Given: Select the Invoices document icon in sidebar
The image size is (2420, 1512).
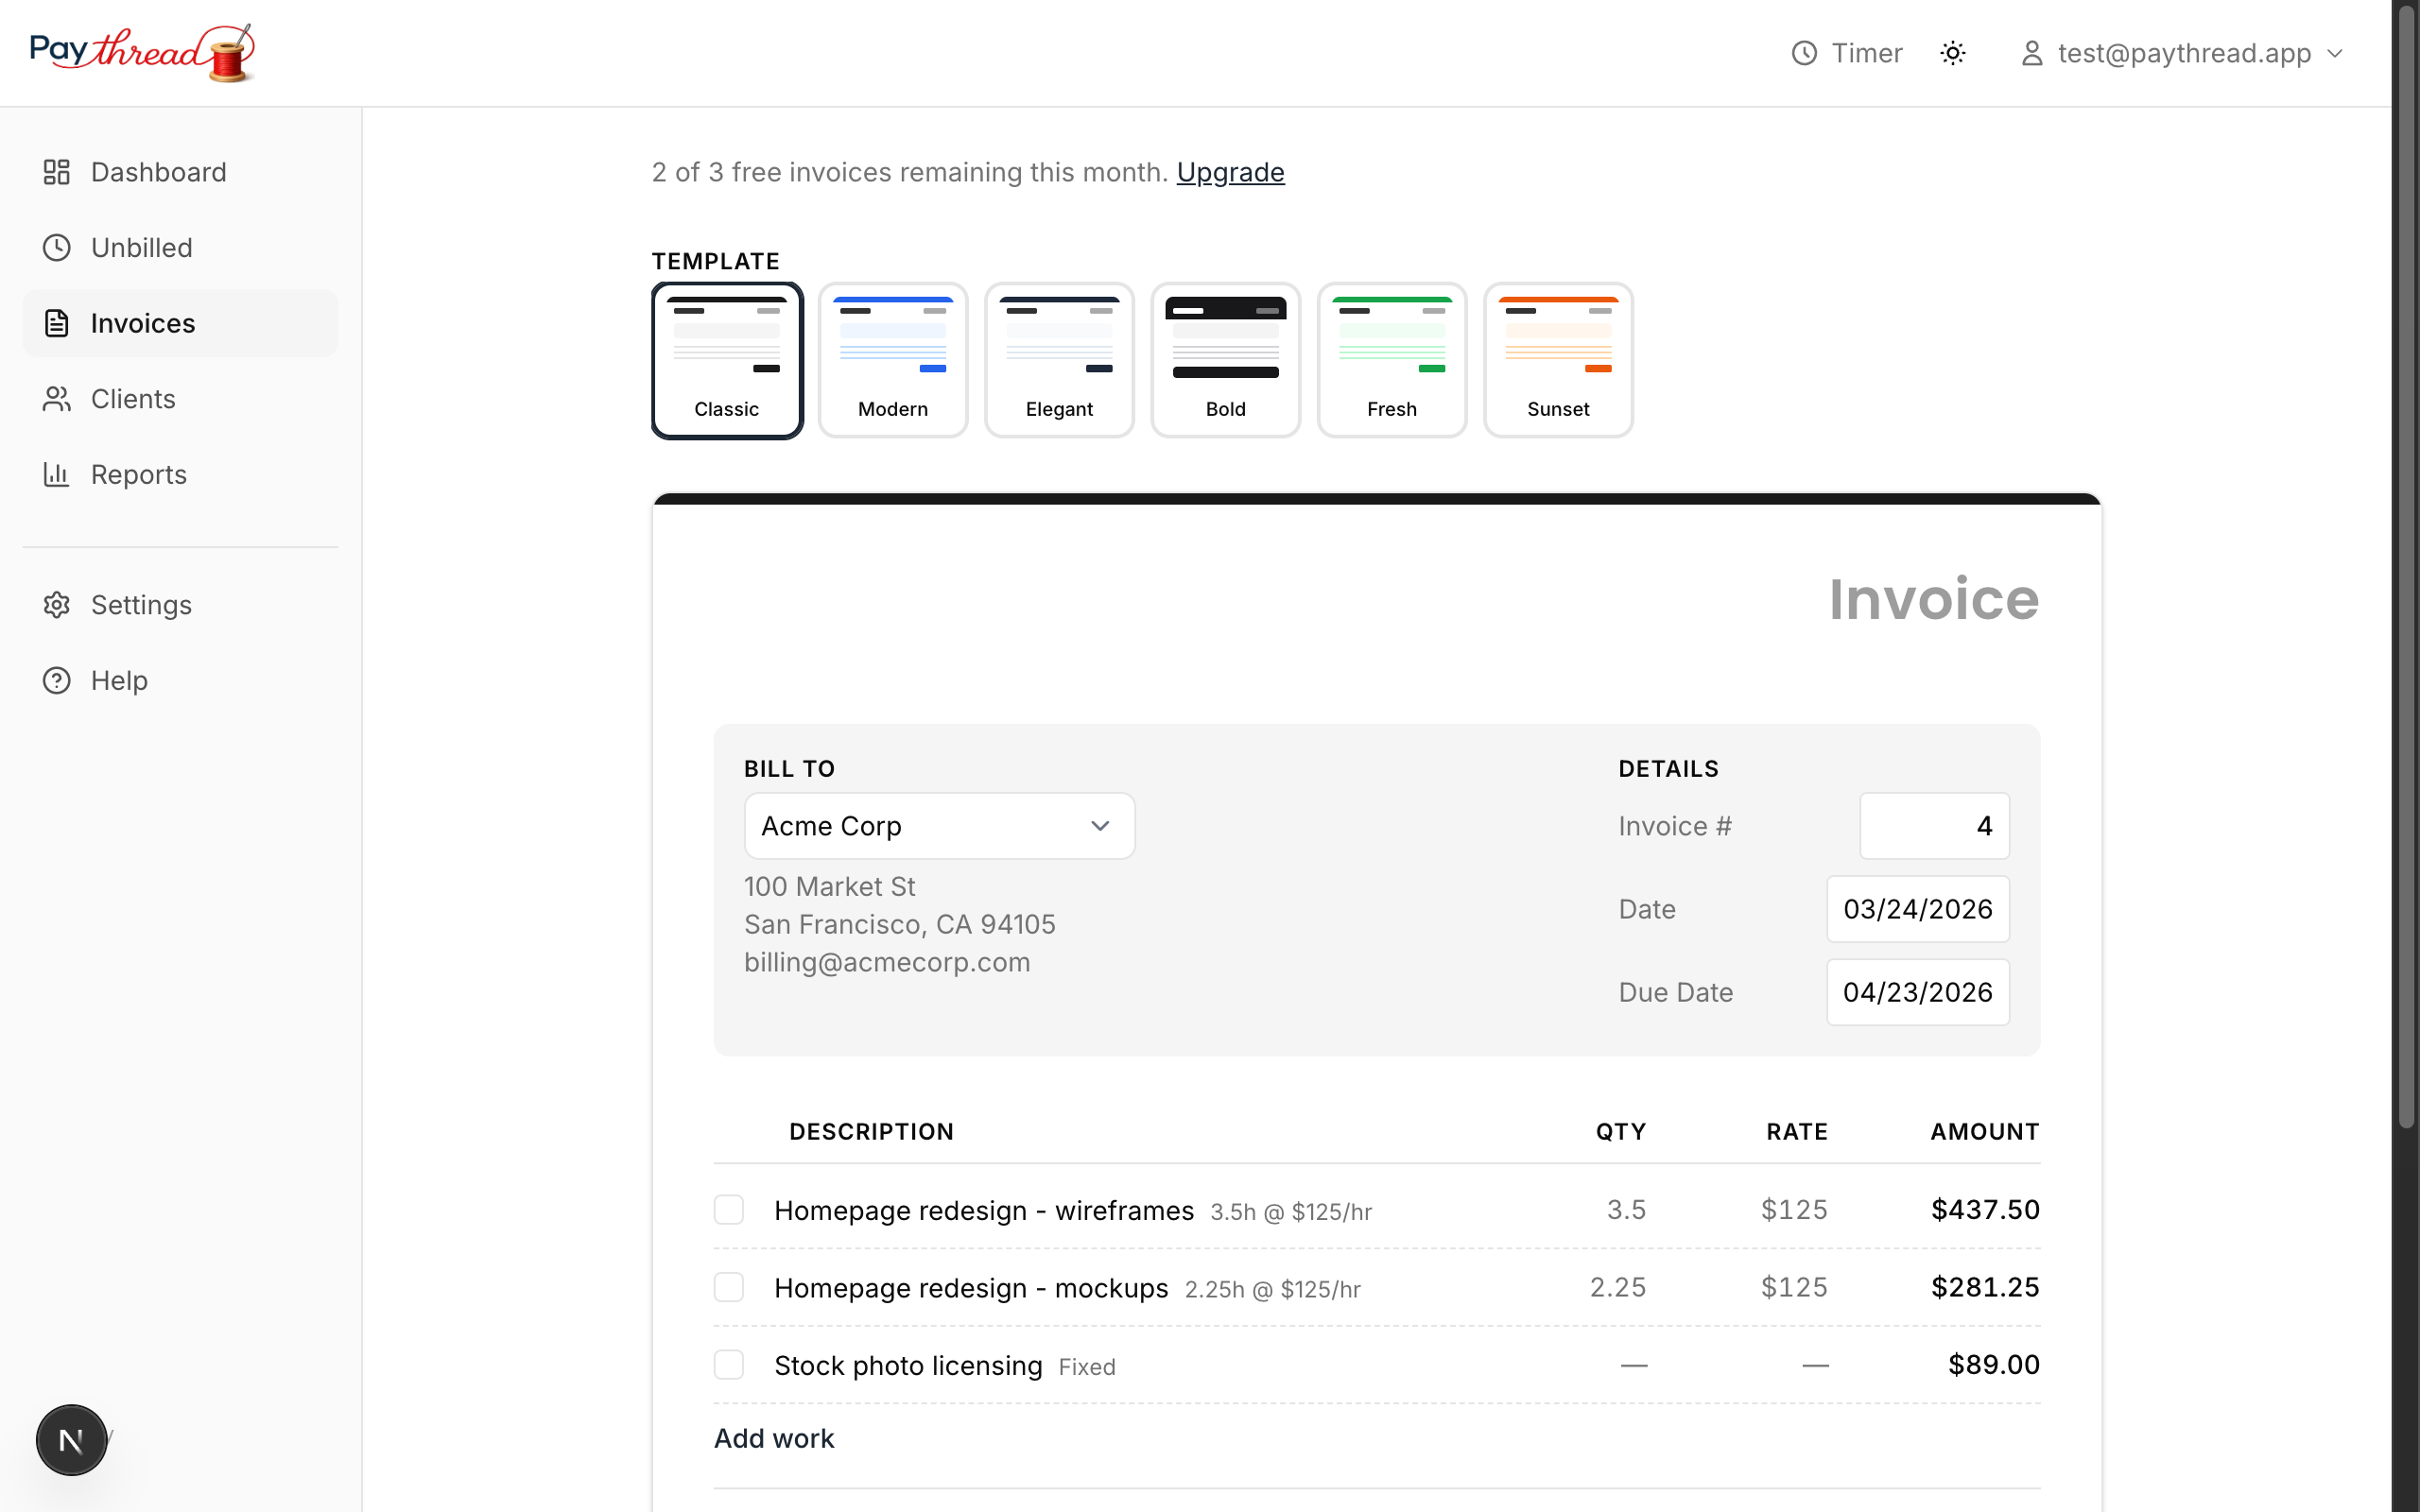Looking at the screenshot, I should pos(56,322).
